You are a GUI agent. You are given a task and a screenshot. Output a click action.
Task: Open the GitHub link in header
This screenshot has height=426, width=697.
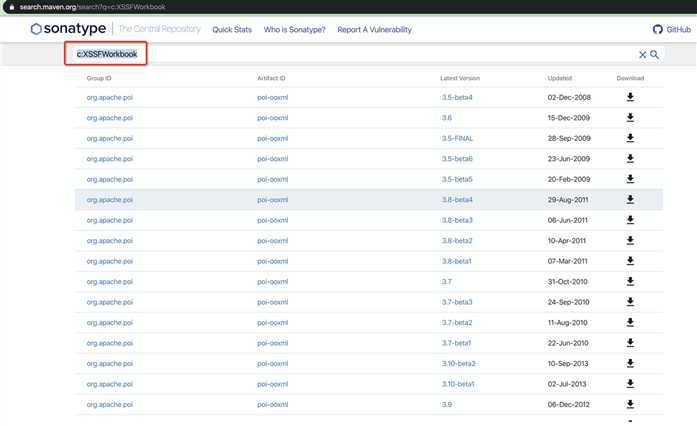click(x=672, y=29)
